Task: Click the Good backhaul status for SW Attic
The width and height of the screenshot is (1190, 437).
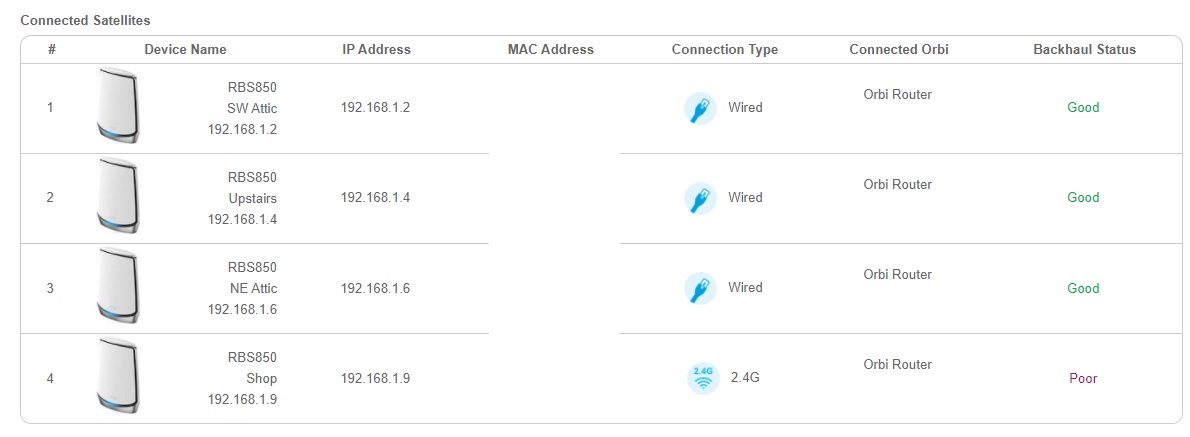Action: pyautogui.click(x=1083, y=108)
